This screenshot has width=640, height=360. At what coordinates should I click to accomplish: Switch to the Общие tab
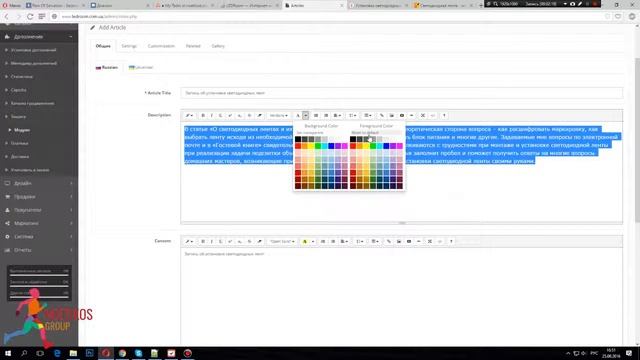103,46
